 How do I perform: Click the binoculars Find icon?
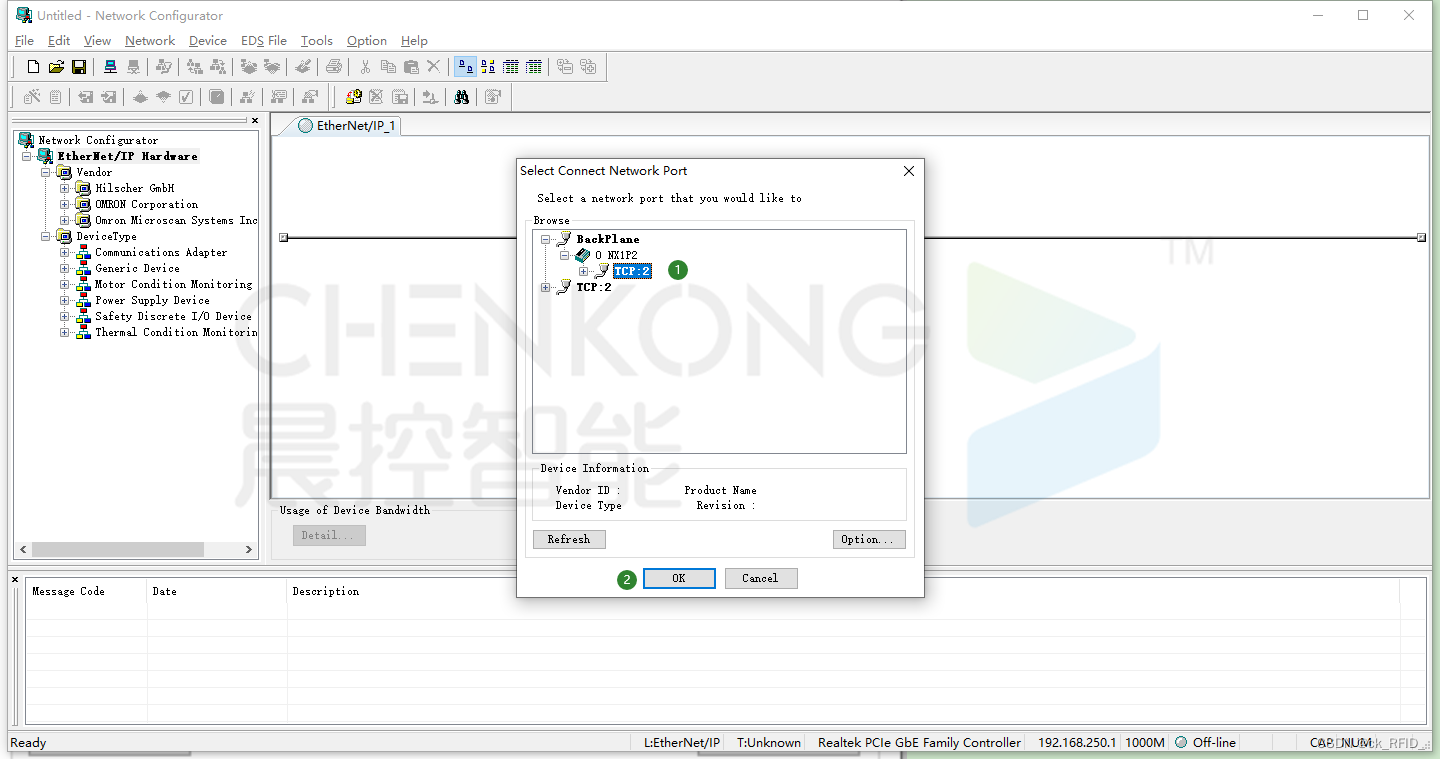(461, 97)
